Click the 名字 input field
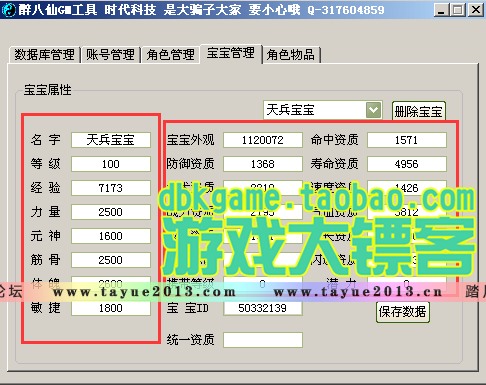The height and width of the screenshot is (385, 486). click(111, 140)
